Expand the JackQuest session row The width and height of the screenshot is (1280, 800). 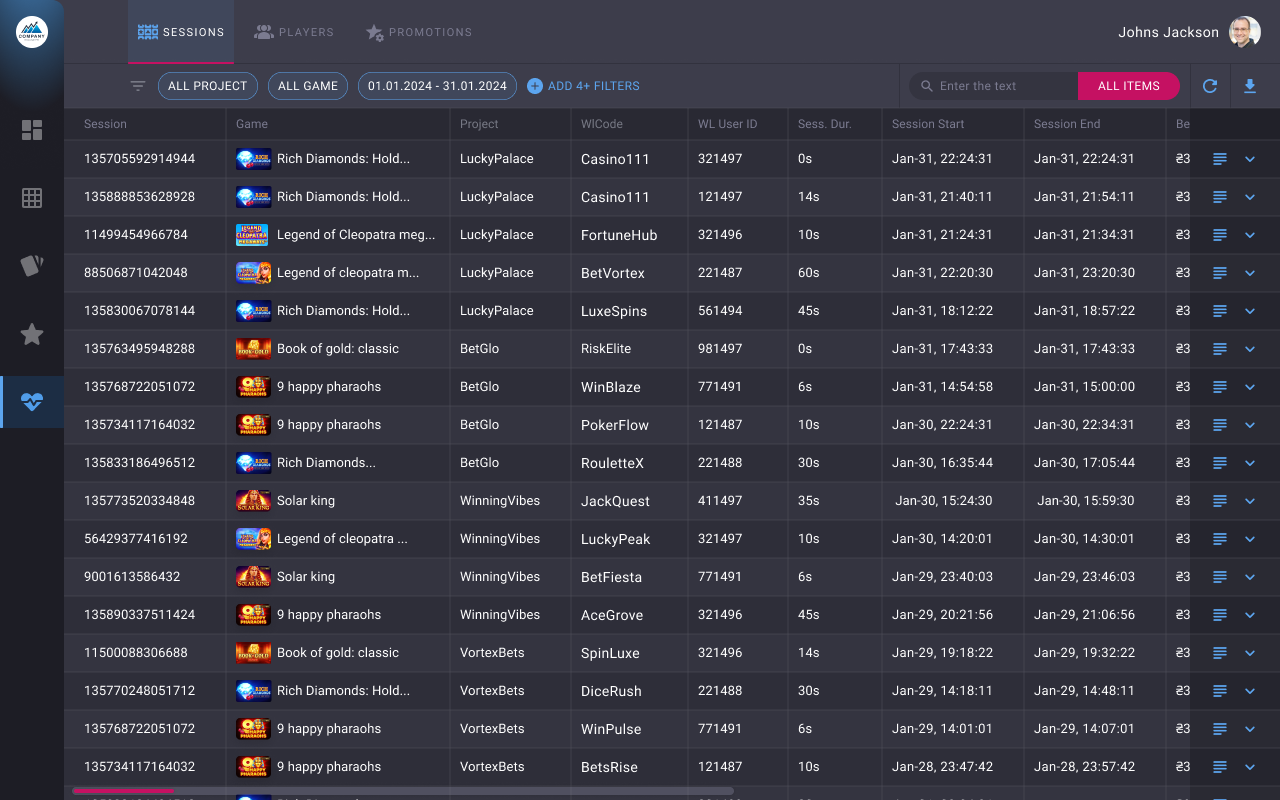[x=1250, y=501]
